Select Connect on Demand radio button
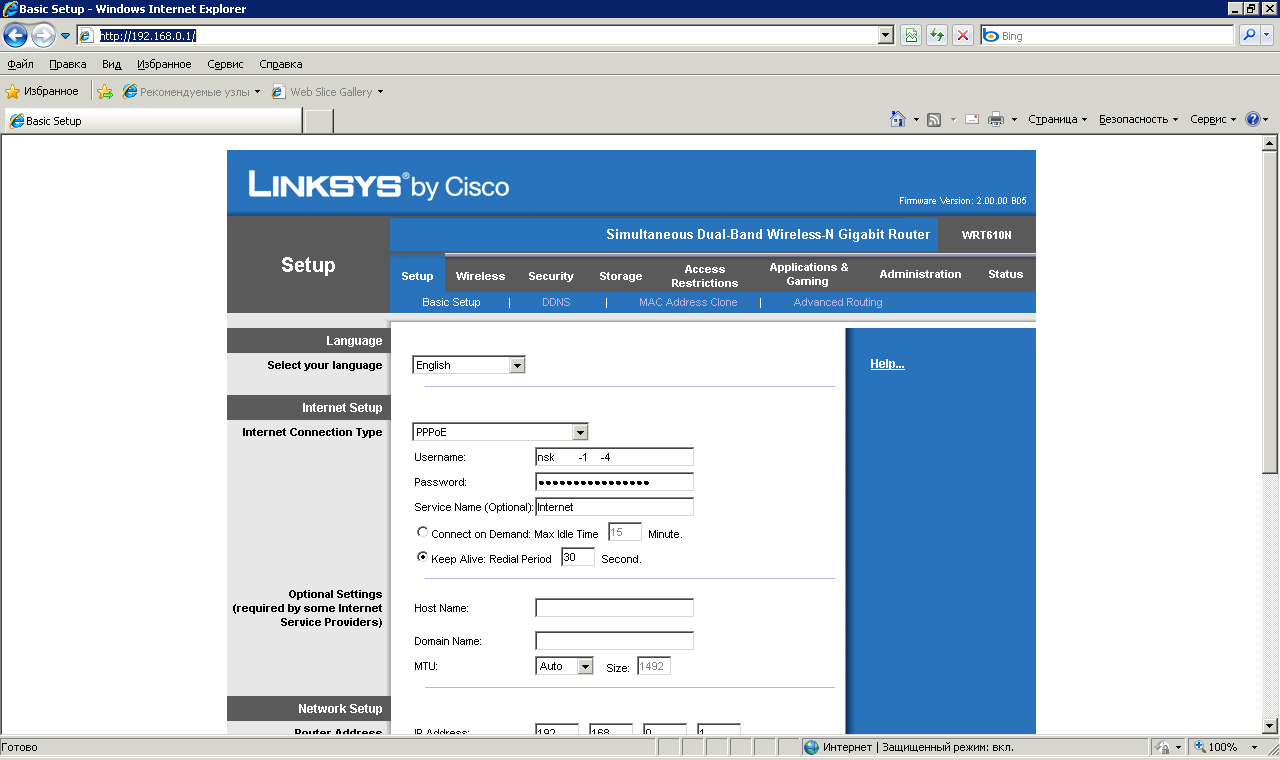The image size is (1280, 760). click(422, 533)
